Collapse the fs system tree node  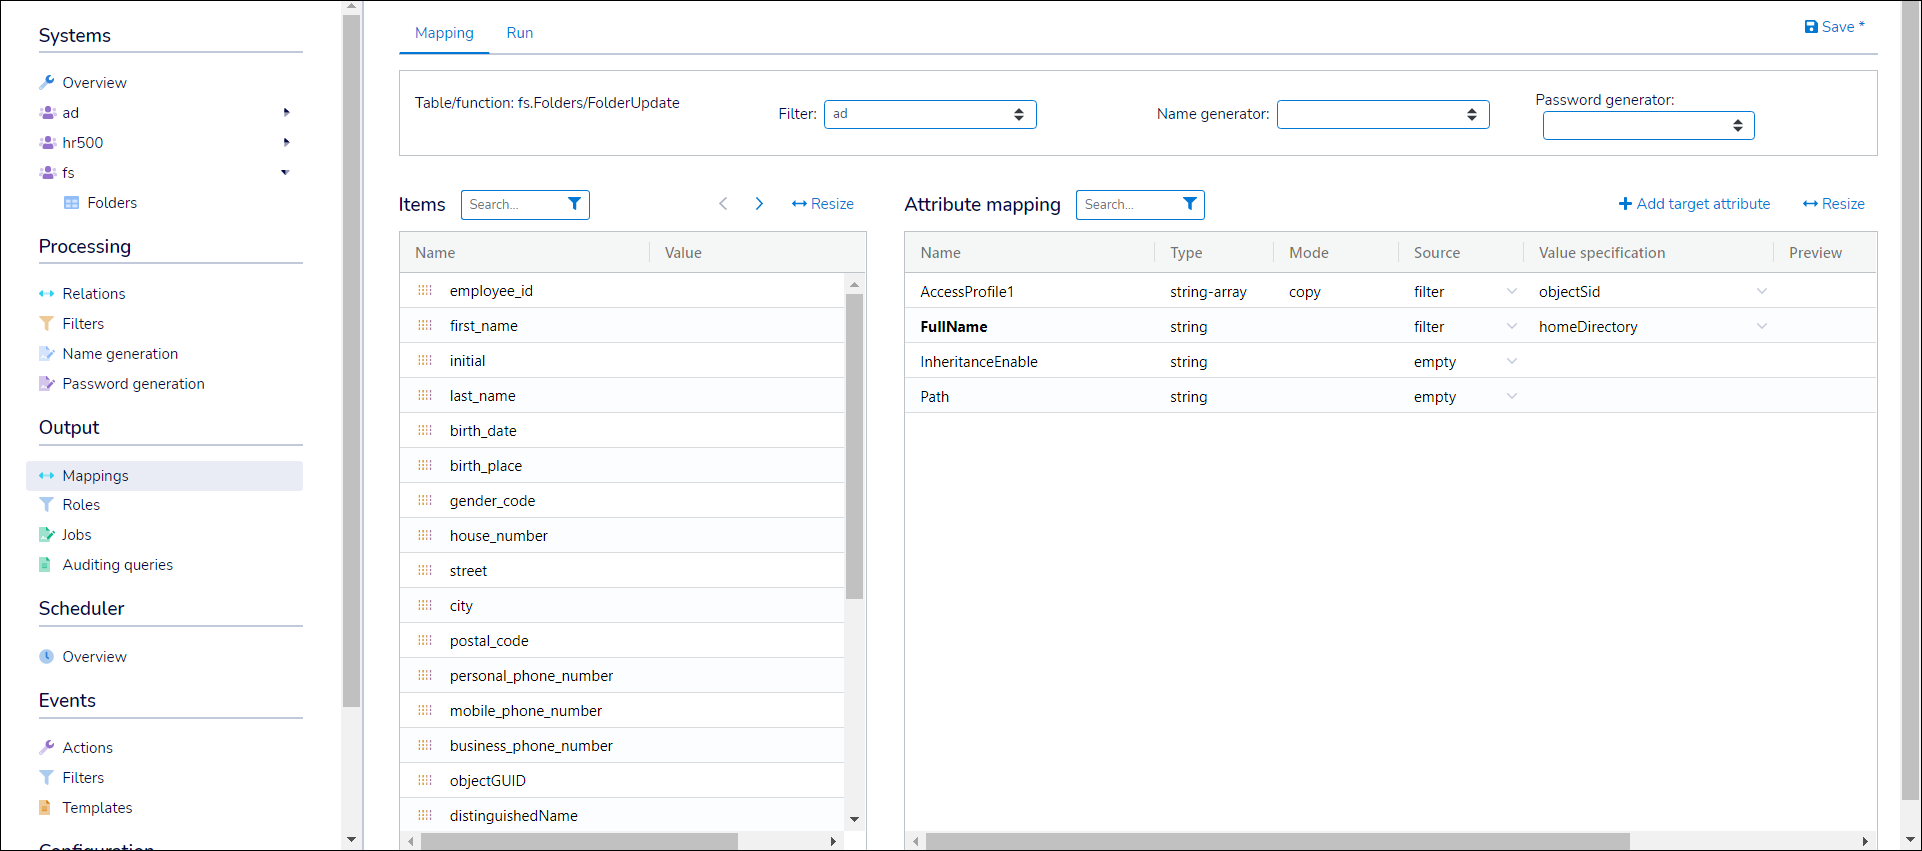coord(285,173)
